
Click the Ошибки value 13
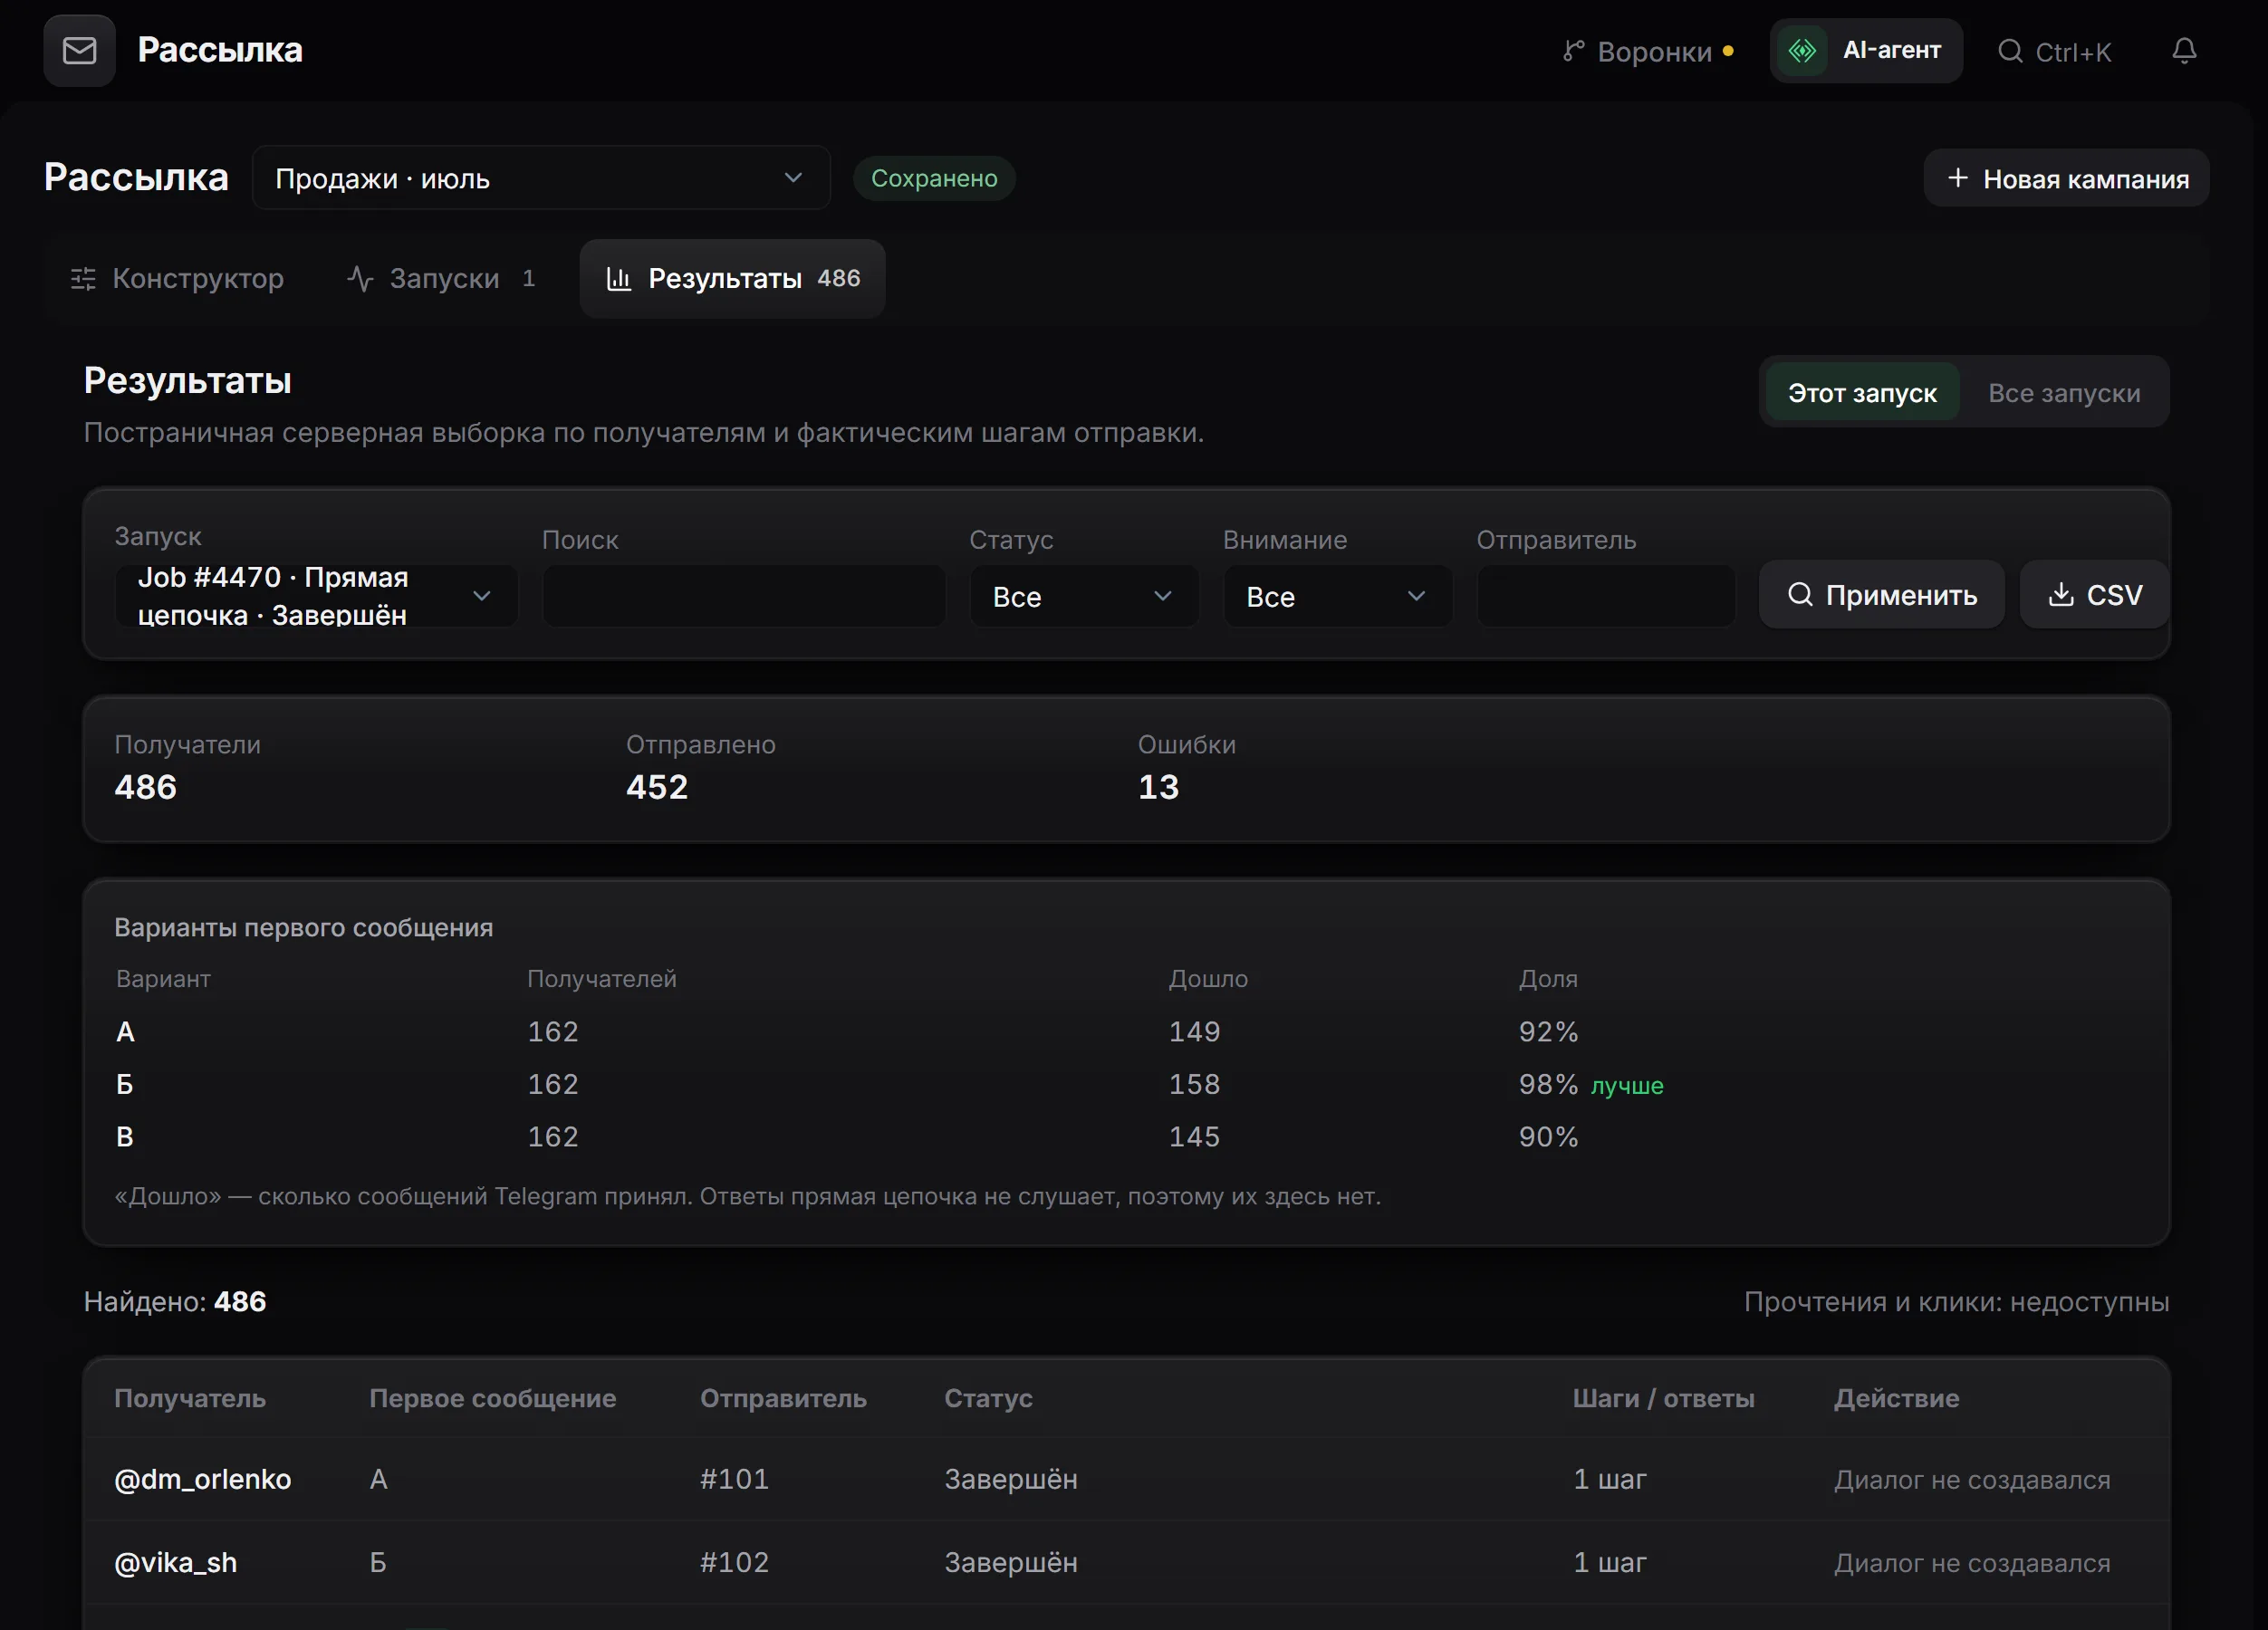tap(1158, 787)
